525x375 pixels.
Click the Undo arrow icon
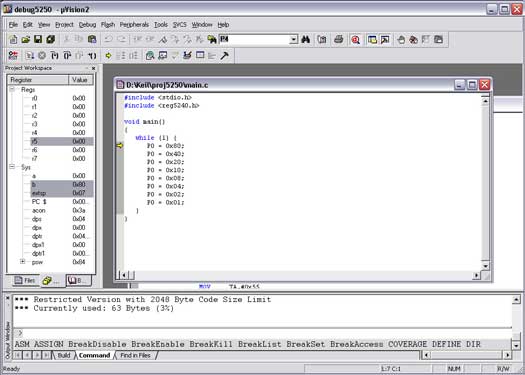tap(108, 40)
